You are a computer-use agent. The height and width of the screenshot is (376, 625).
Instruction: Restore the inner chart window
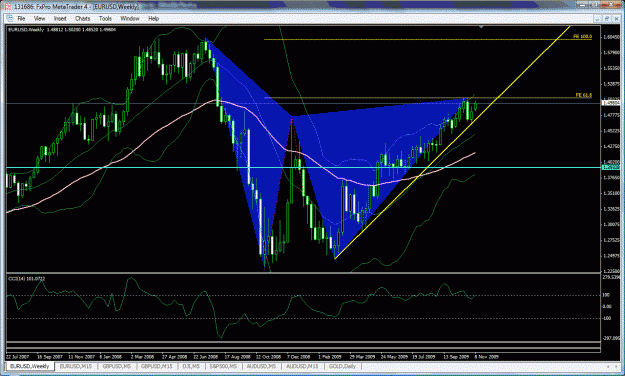pyautogui.click(x=607, y=18)
